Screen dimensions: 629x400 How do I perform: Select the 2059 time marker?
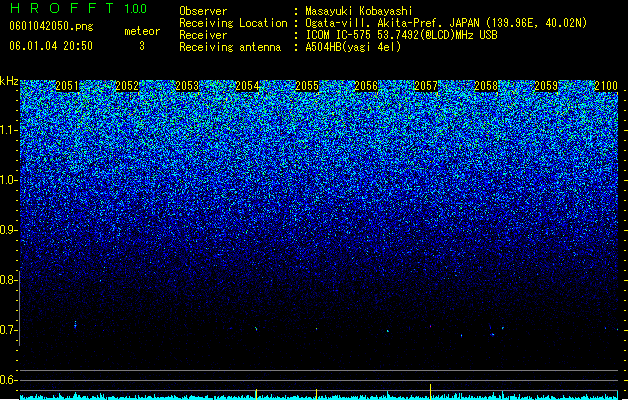point(546,86)
